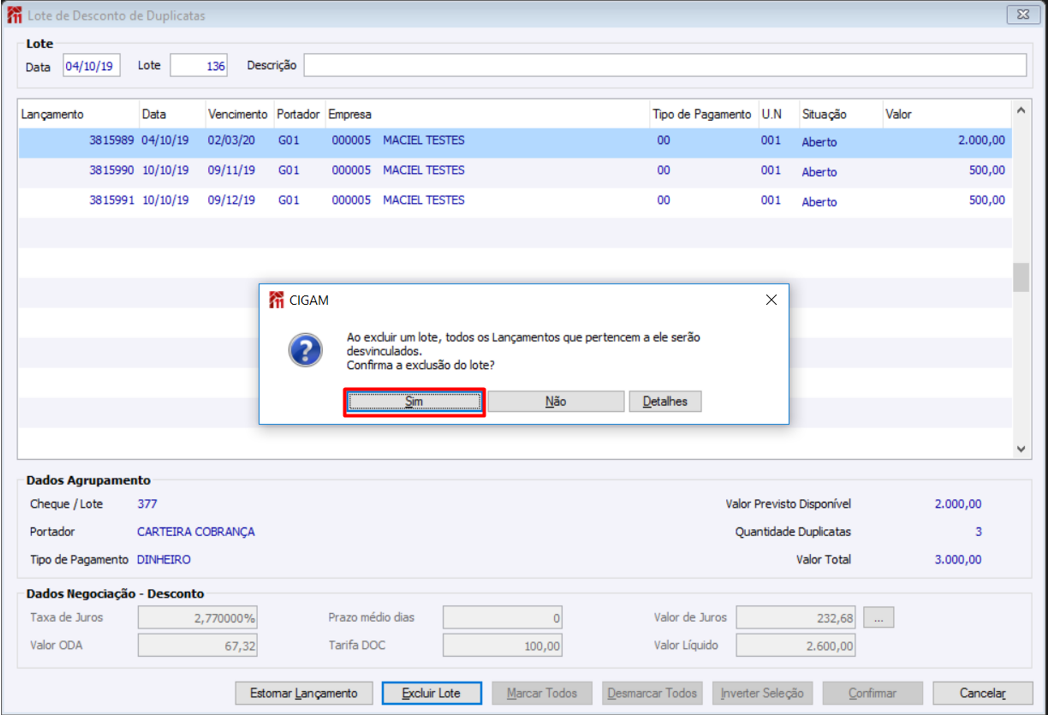
Task: Click the DINHEIRO payment type value
Action: pos(164,560)
